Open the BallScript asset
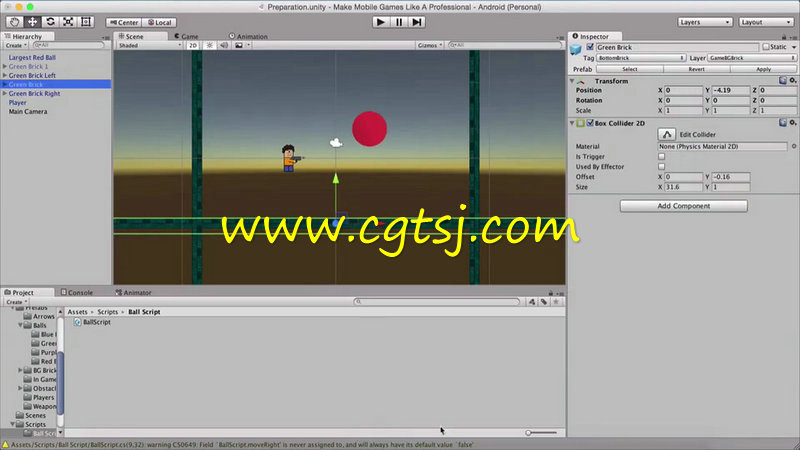This screenshot has width=800, height=450. tap(93, 322)
